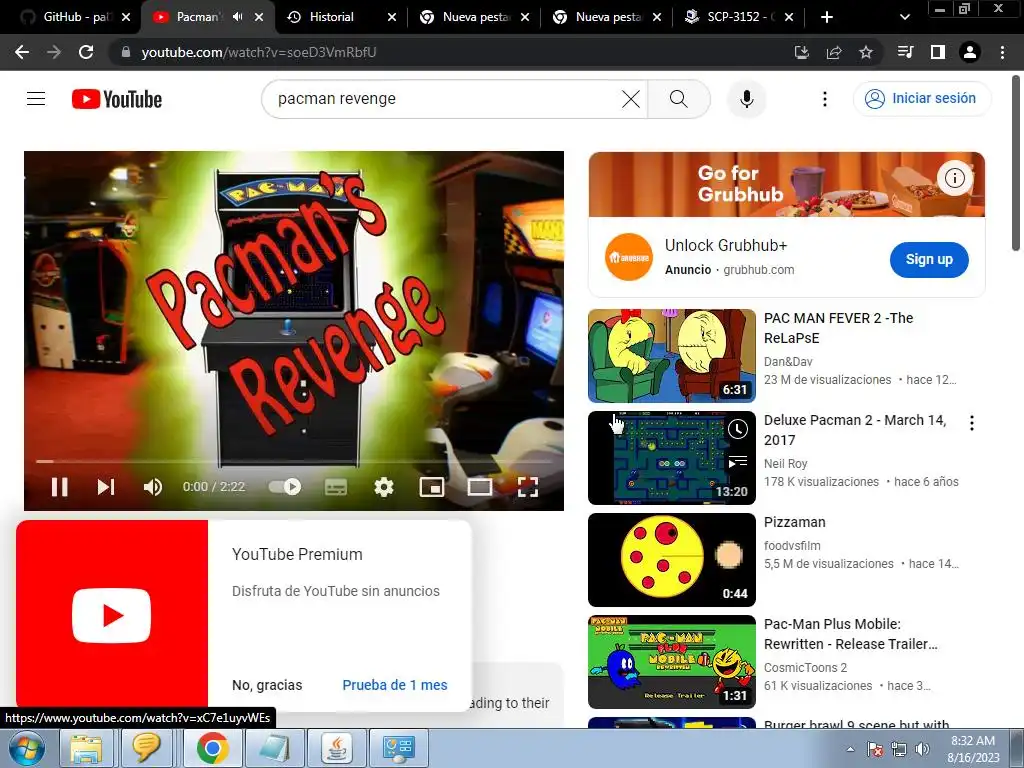1024x768 pixels.
Task: Open the taskbar clock
Action: click(x=973, y=749)
